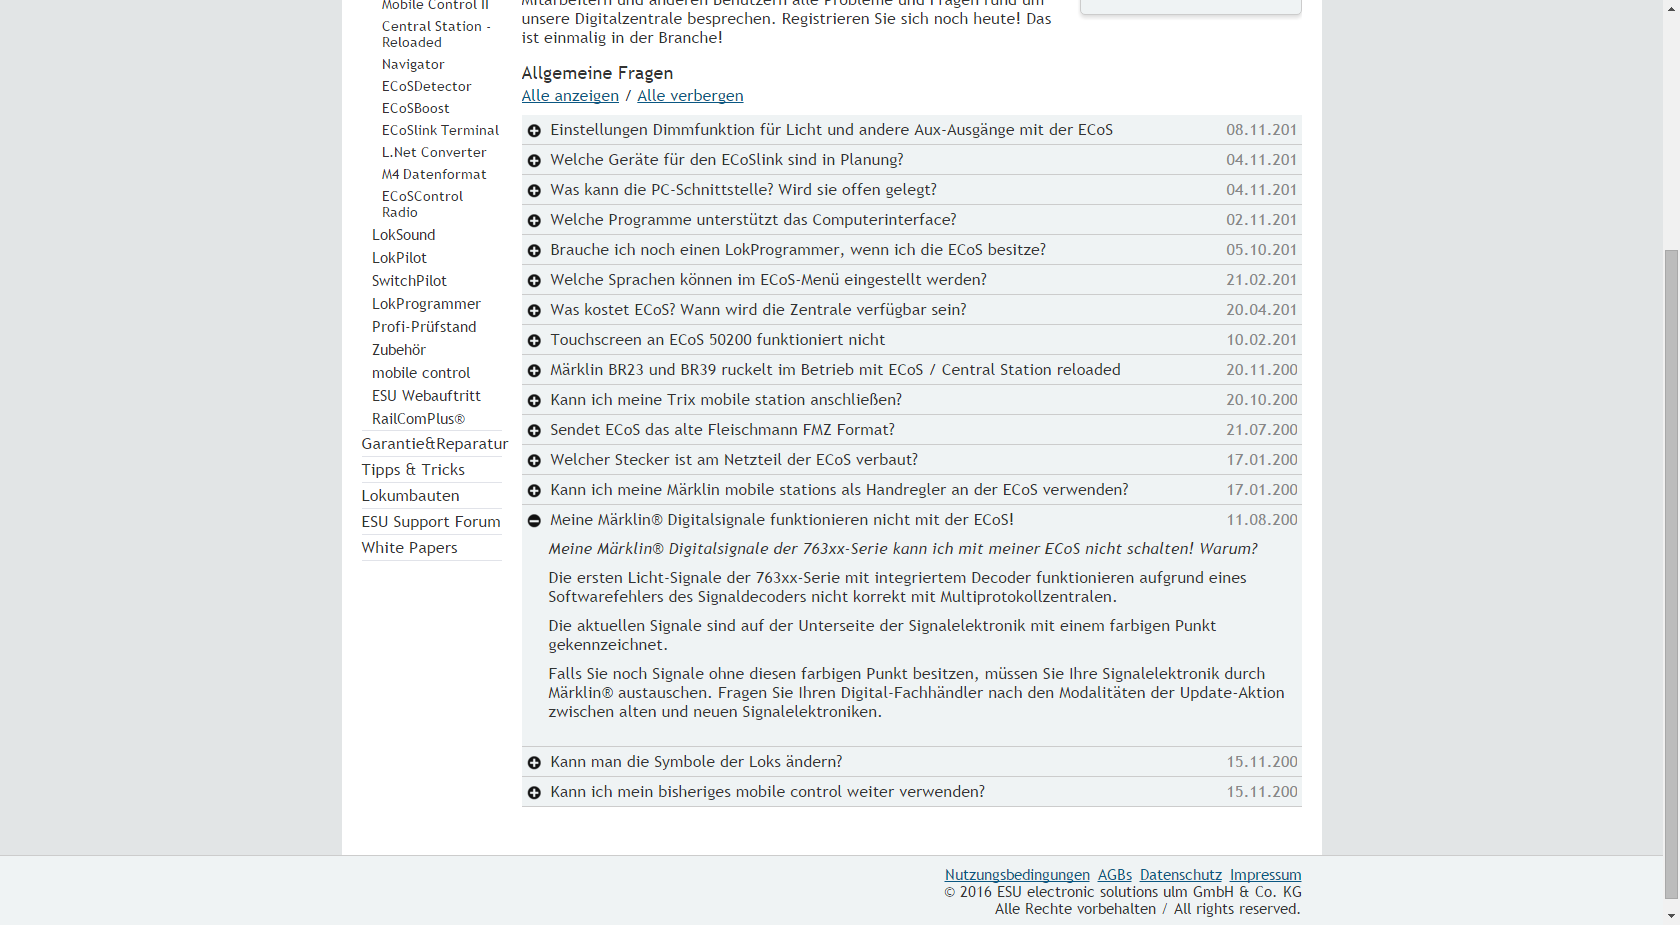Open ECoSlink Terminal sidebar item
Image resolution: width=1680 pixels, height=925 pixels.
pyautogui.click(x=440, y=131)
